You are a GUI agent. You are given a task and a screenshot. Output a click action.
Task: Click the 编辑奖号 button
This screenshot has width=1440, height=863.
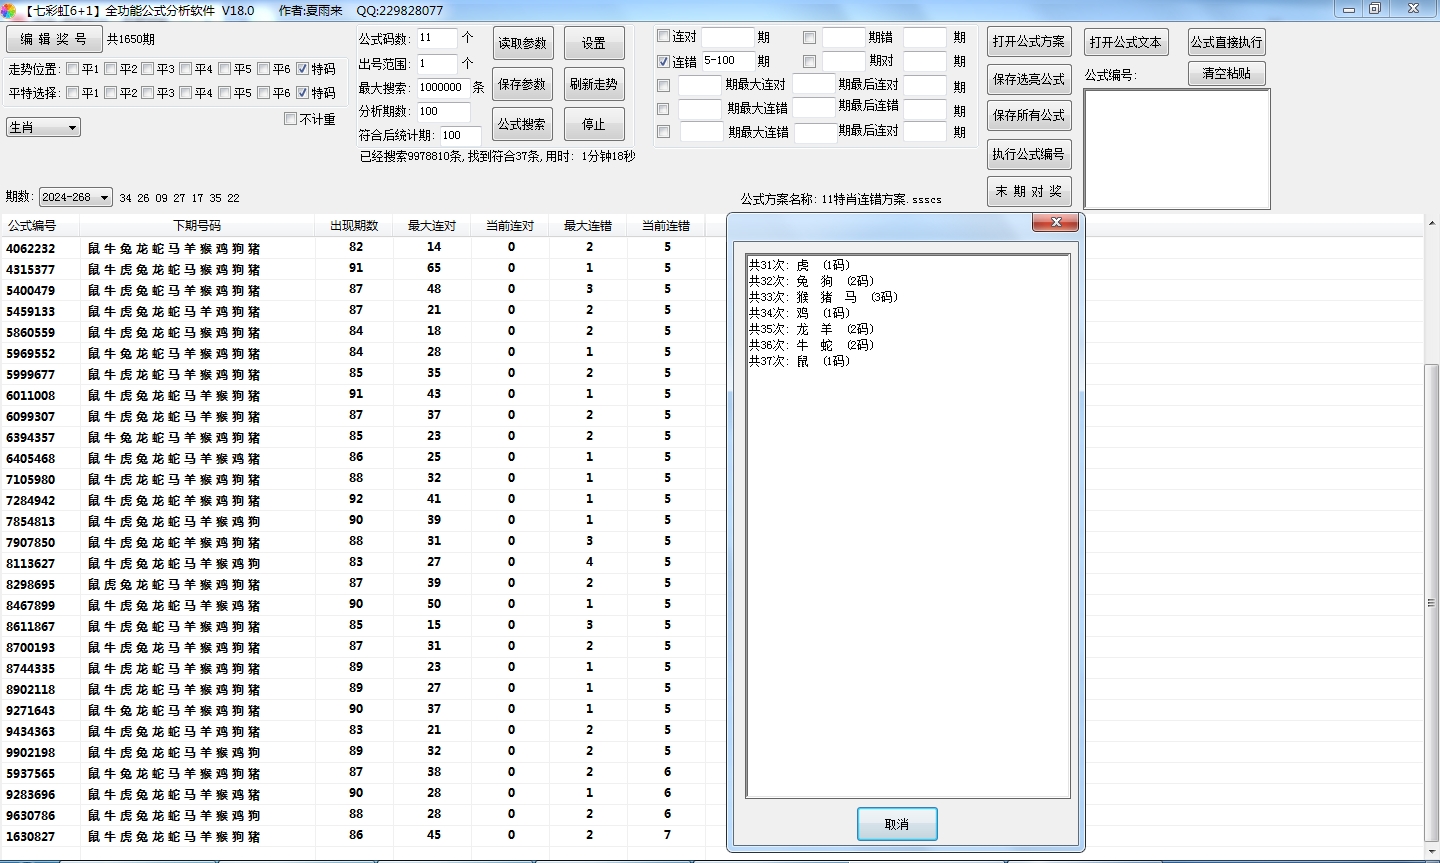[x=54, y=39]
